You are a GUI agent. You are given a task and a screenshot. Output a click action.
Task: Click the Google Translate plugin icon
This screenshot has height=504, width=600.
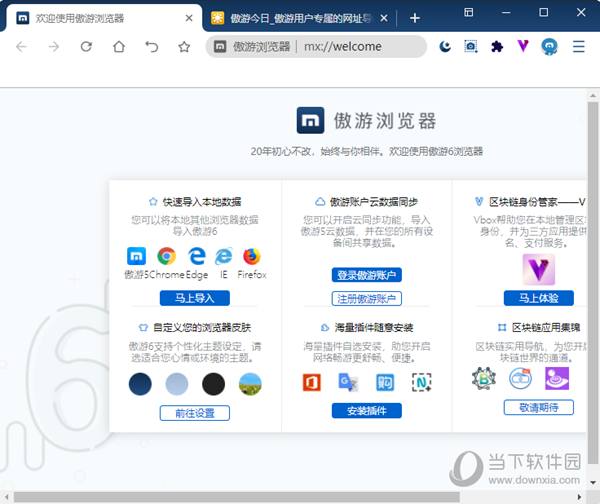348,383
